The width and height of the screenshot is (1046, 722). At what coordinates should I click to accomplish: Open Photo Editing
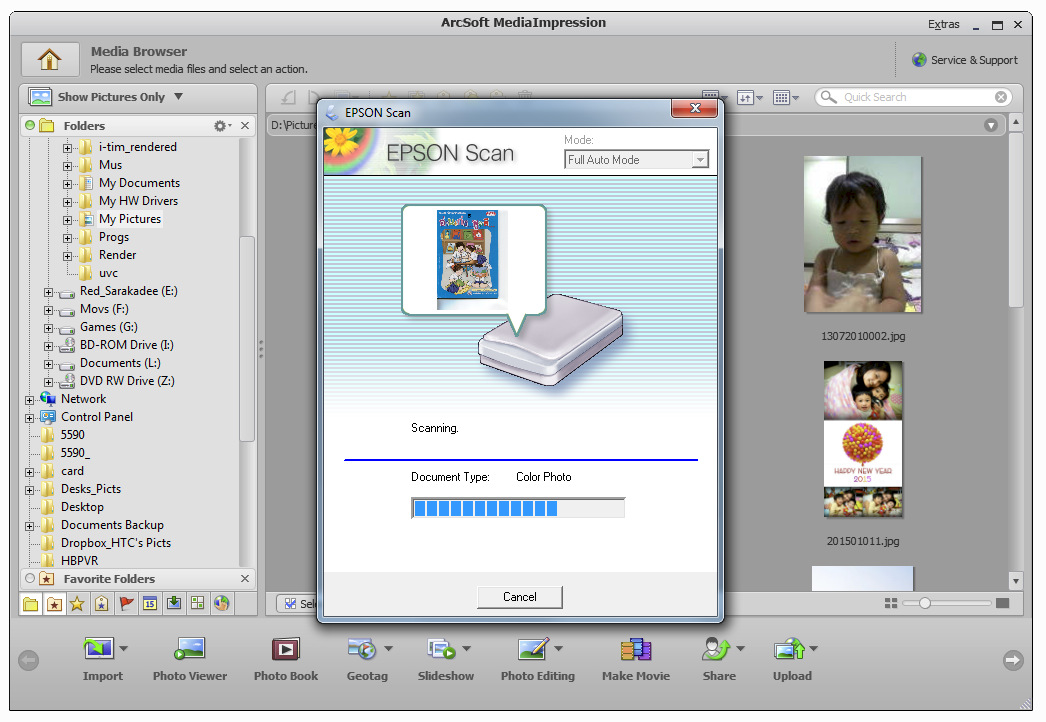pyautogui.click(x=538, y=659)
